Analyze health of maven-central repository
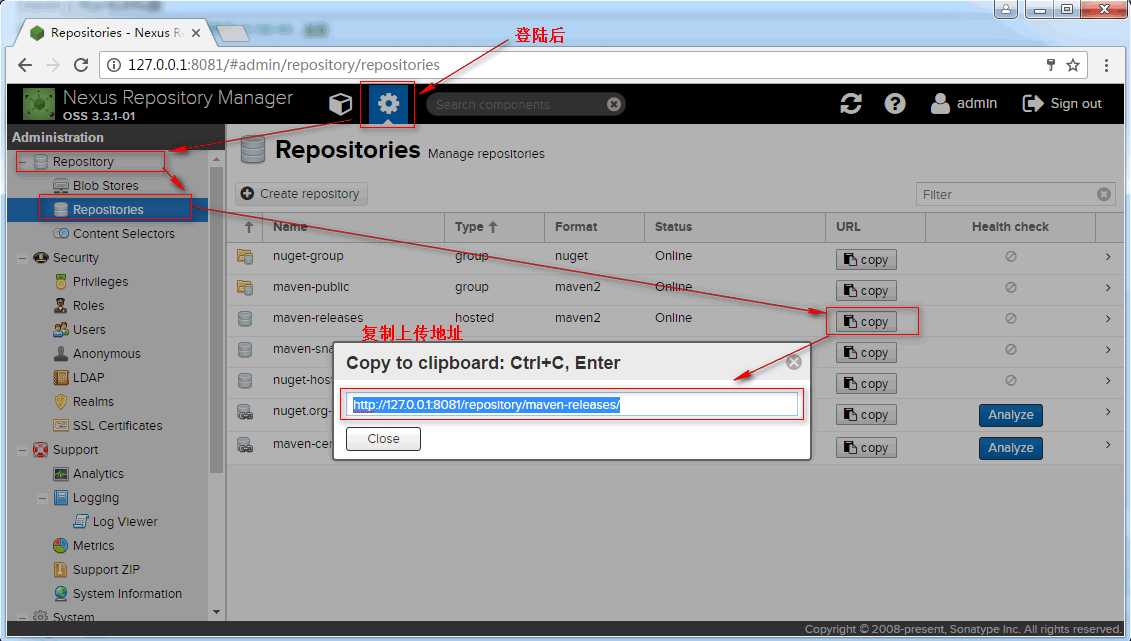1131x641 pixels. [1011, 448]
